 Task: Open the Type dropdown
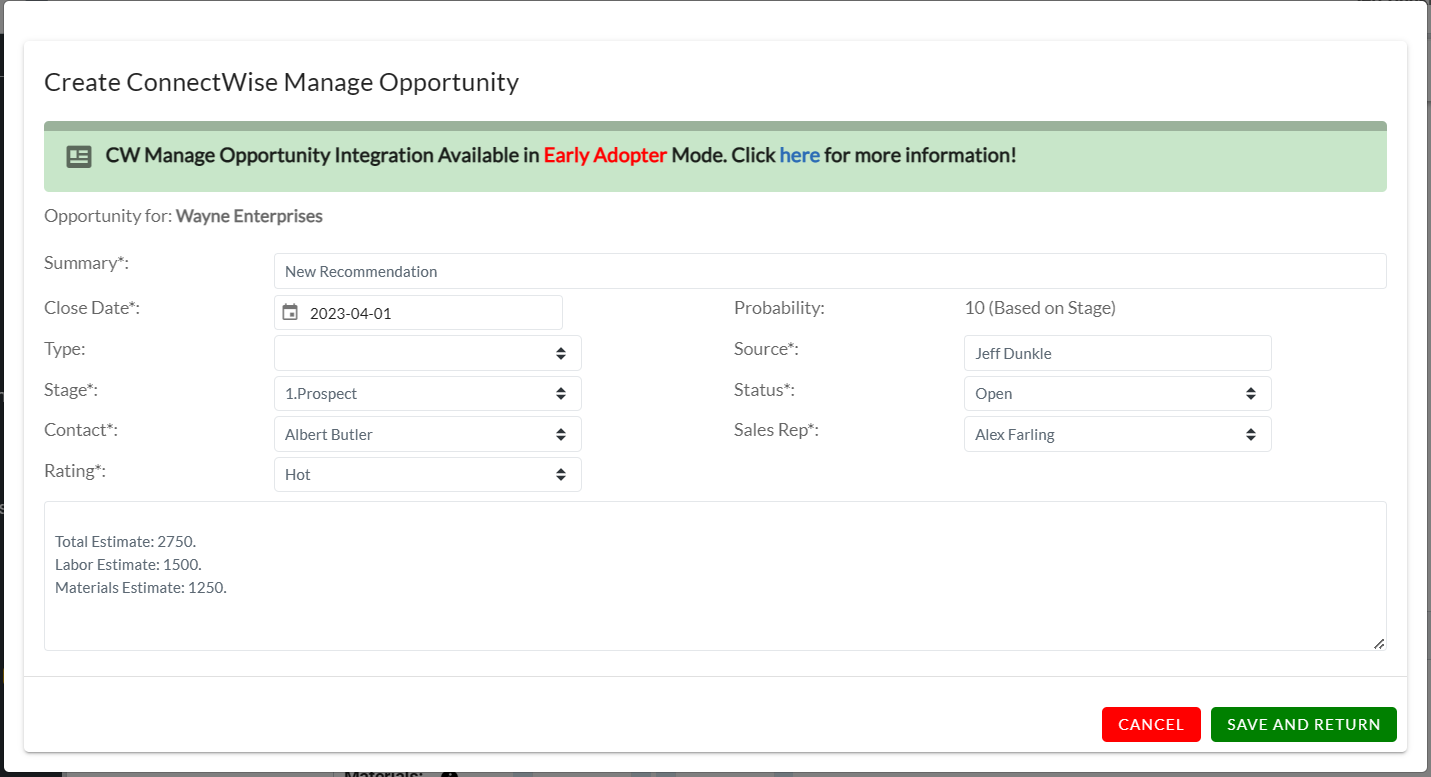(428, 353)
